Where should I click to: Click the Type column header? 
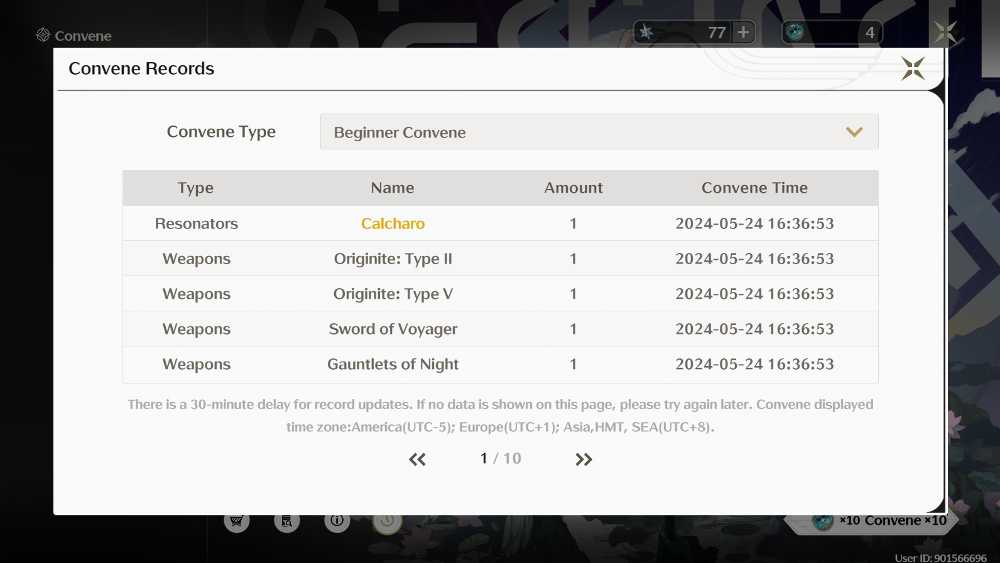click(x=196, y=188)
